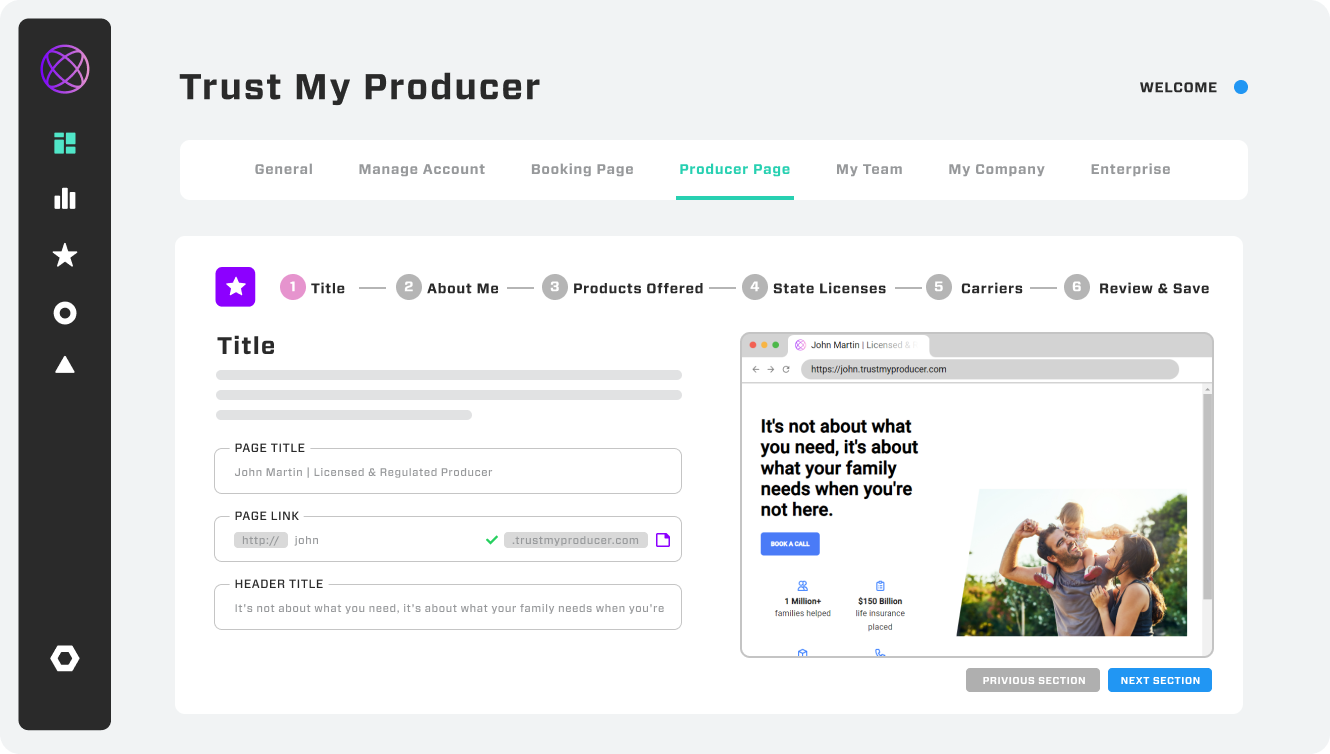Click the Header Title input field
The height and width of the screenshot is (754, 1330).
pos(448,607)
